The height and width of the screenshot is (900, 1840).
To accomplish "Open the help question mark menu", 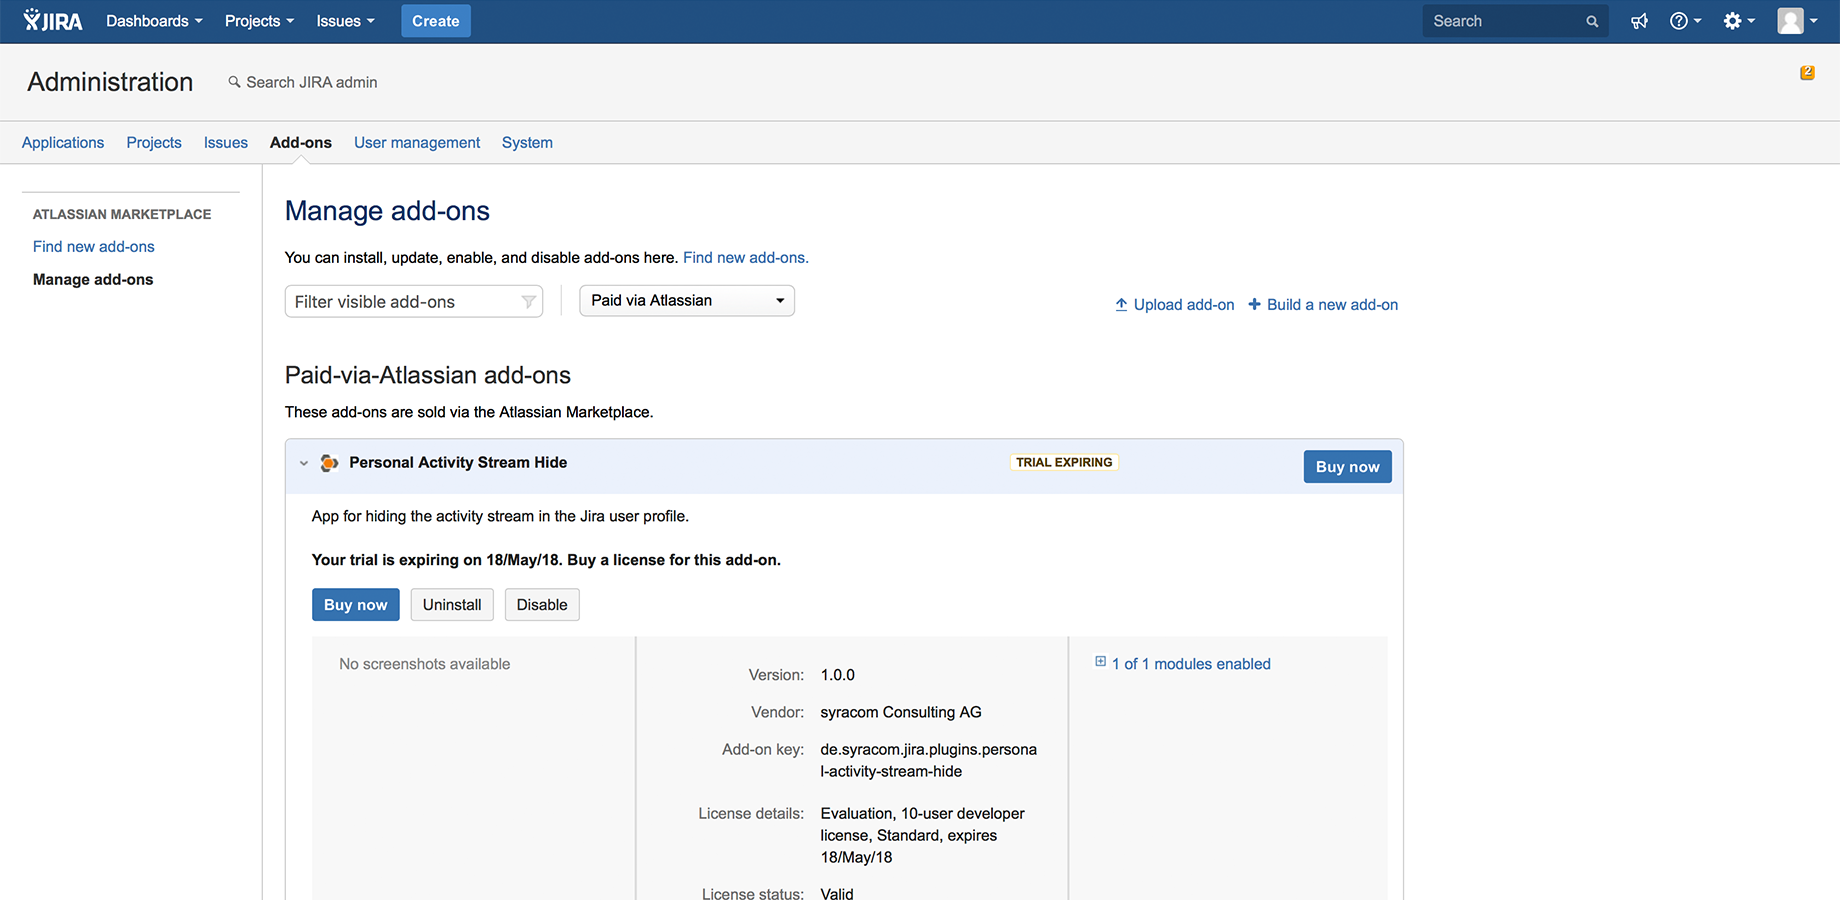I will point(1685,21).
